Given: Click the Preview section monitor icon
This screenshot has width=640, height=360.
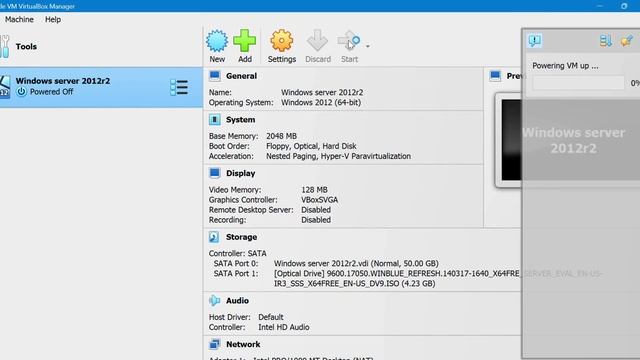Looking at the screenshot, I should (x=495, y=76).
